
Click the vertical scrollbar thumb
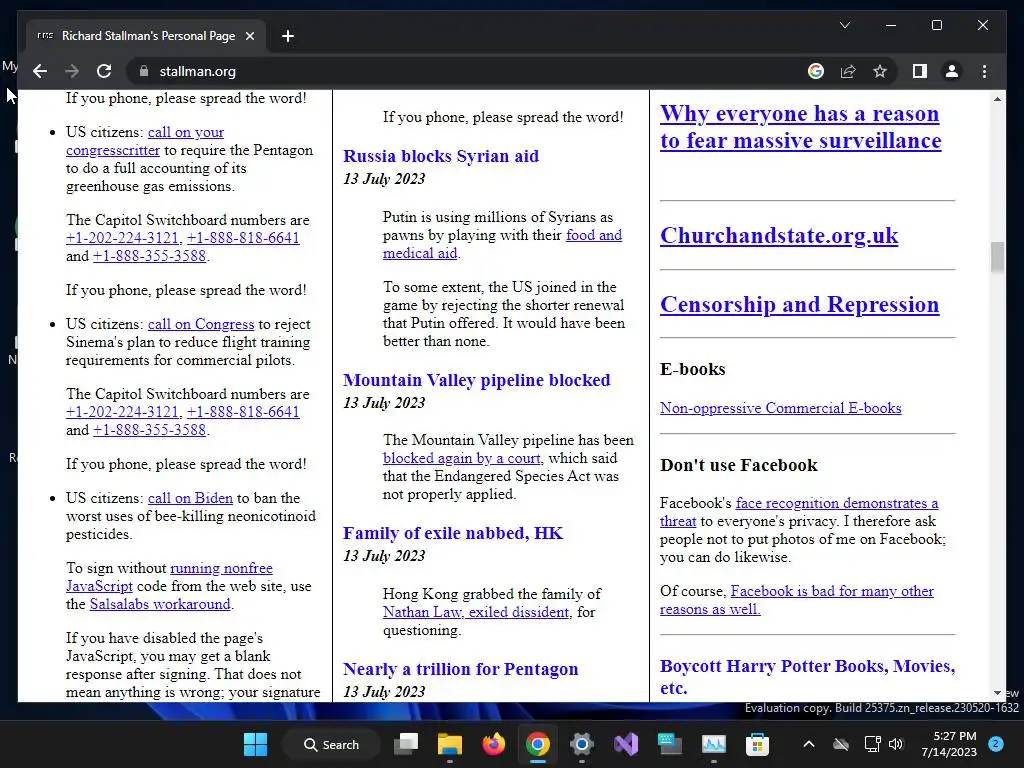tap(997, 257)
